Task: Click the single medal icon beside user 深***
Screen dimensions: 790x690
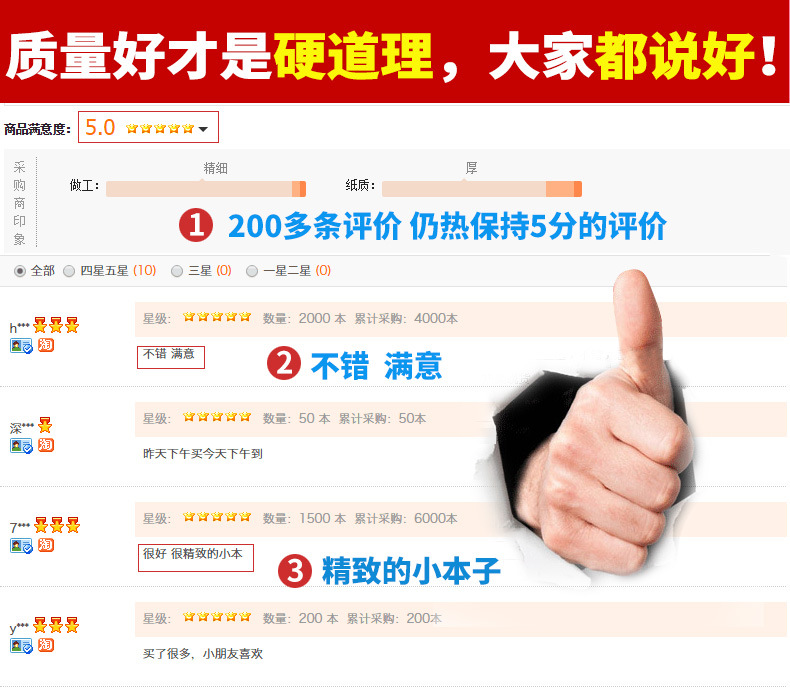Action: point(45,425)
